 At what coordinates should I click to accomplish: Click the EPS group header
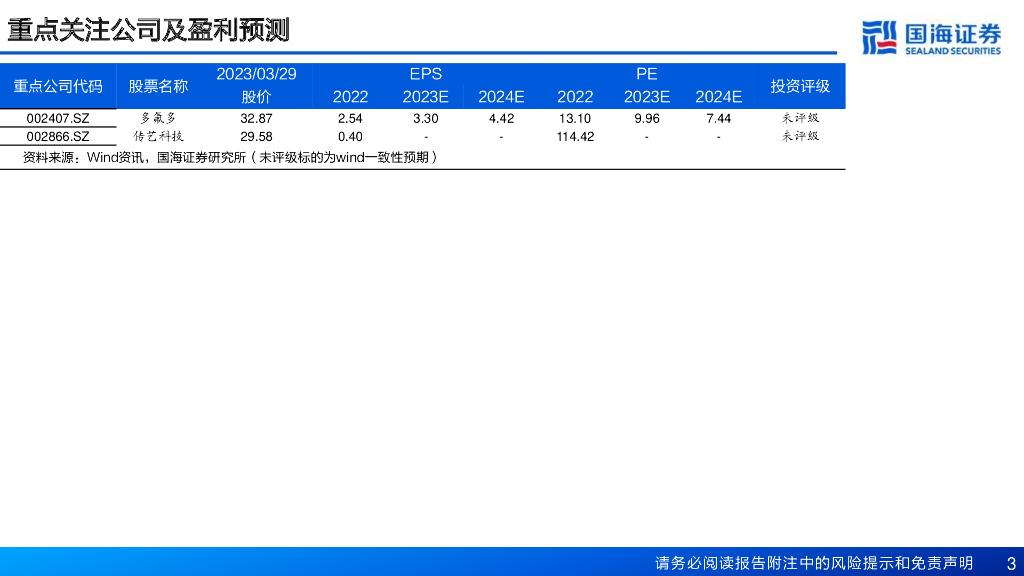[x=425, y=74]
